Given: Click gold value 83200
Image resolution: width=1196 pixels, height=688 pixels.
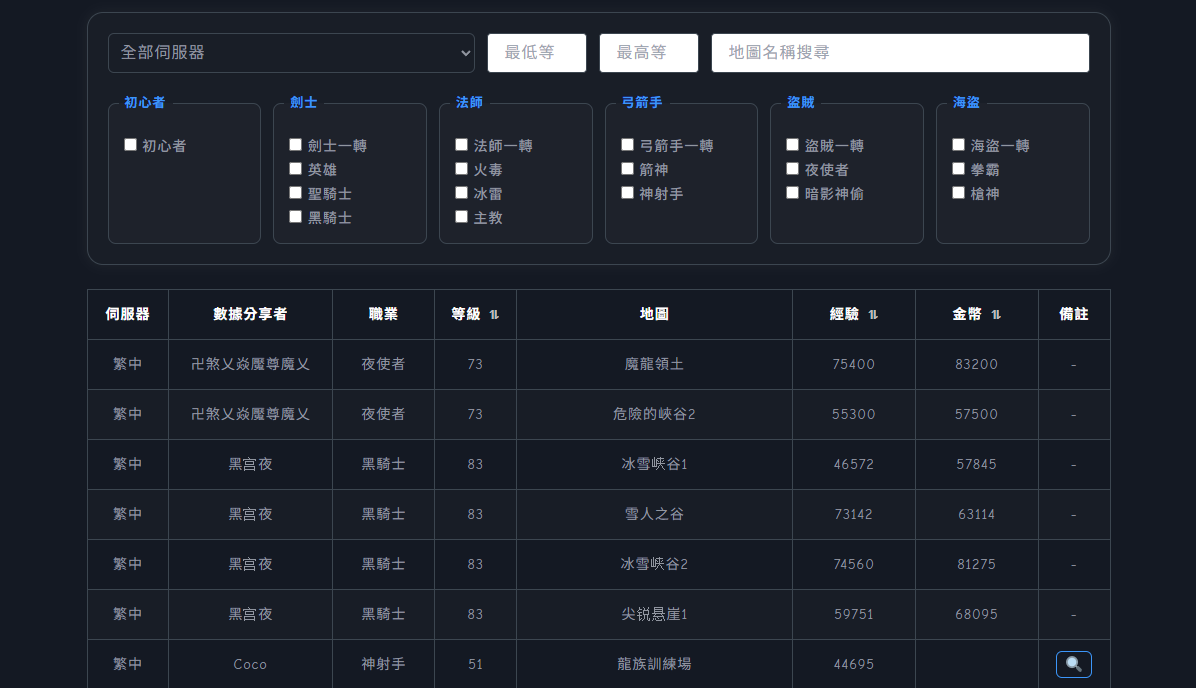Looking at the screenshot, I should pos(976,365).
